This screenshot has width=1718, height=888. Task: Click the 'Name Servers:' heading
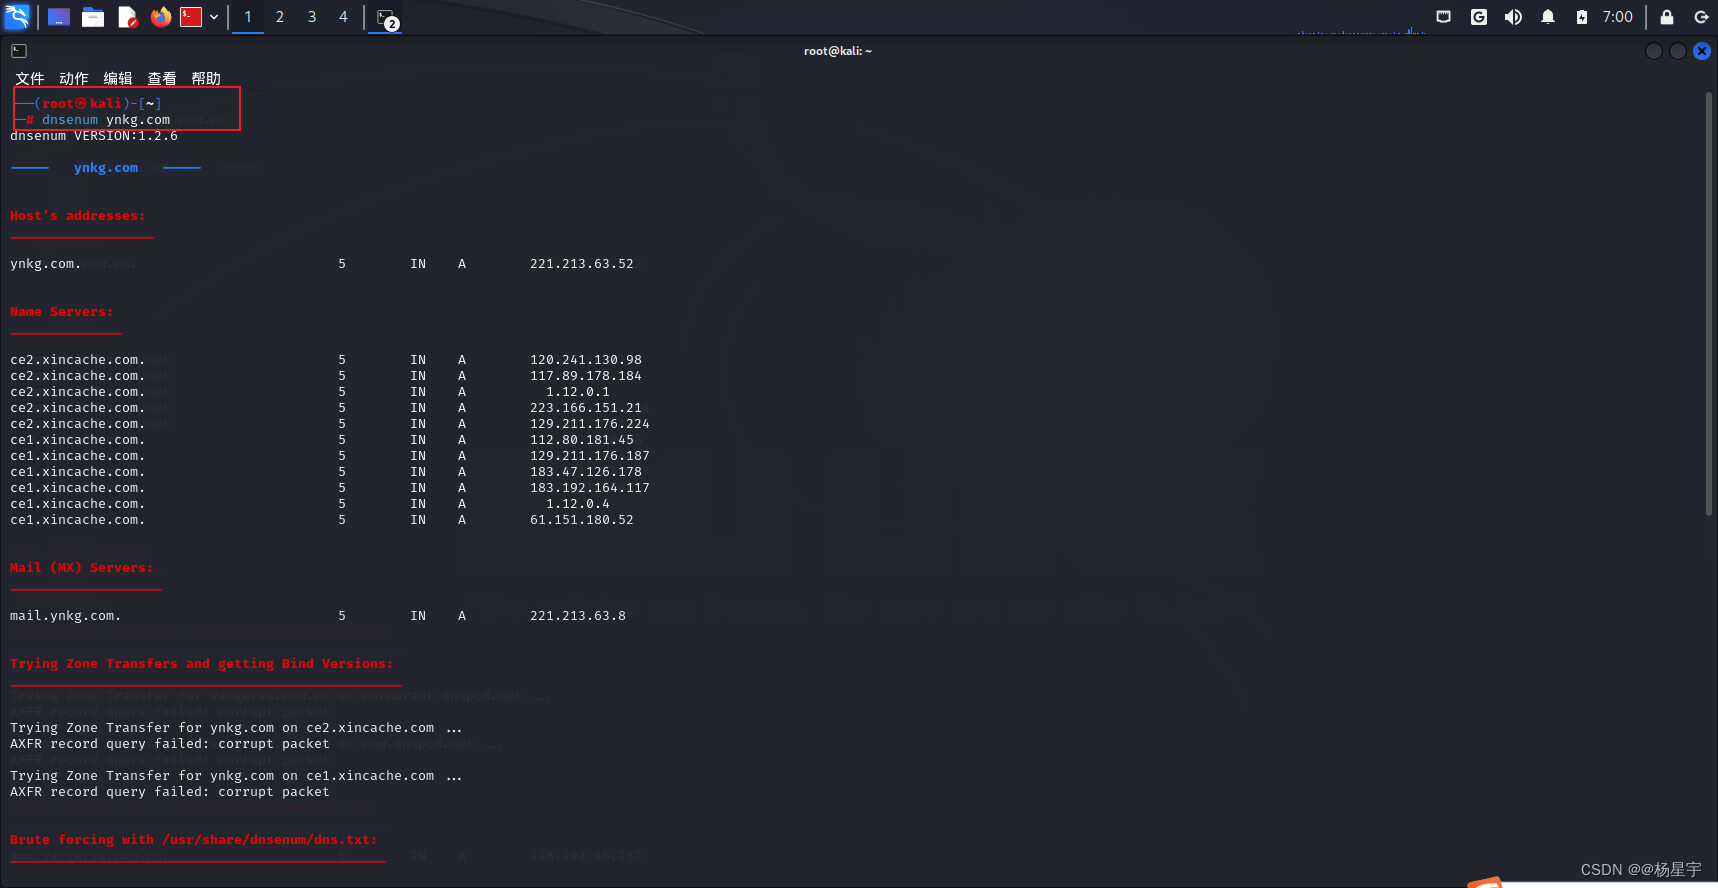click(62, 312)
